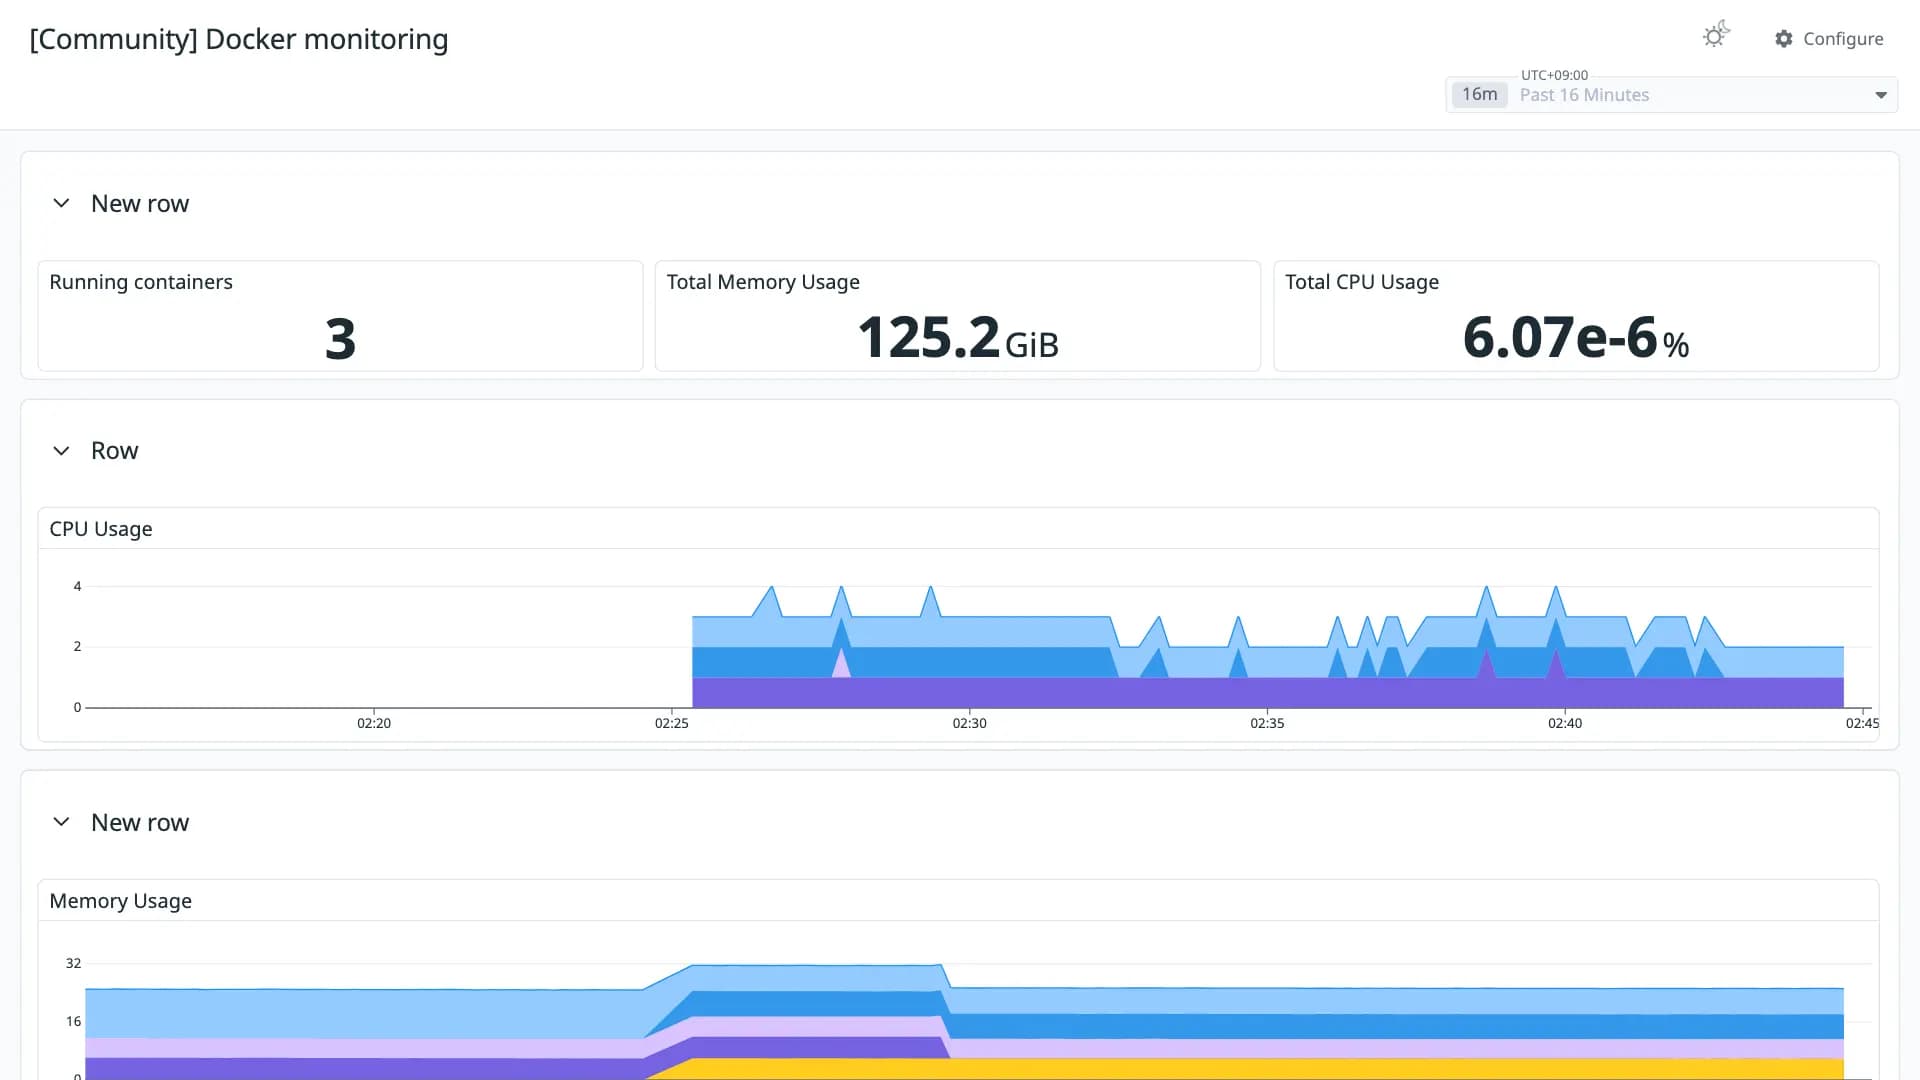
Task: Toggle the light/dark theme icon
Action: pos(1716,36)
